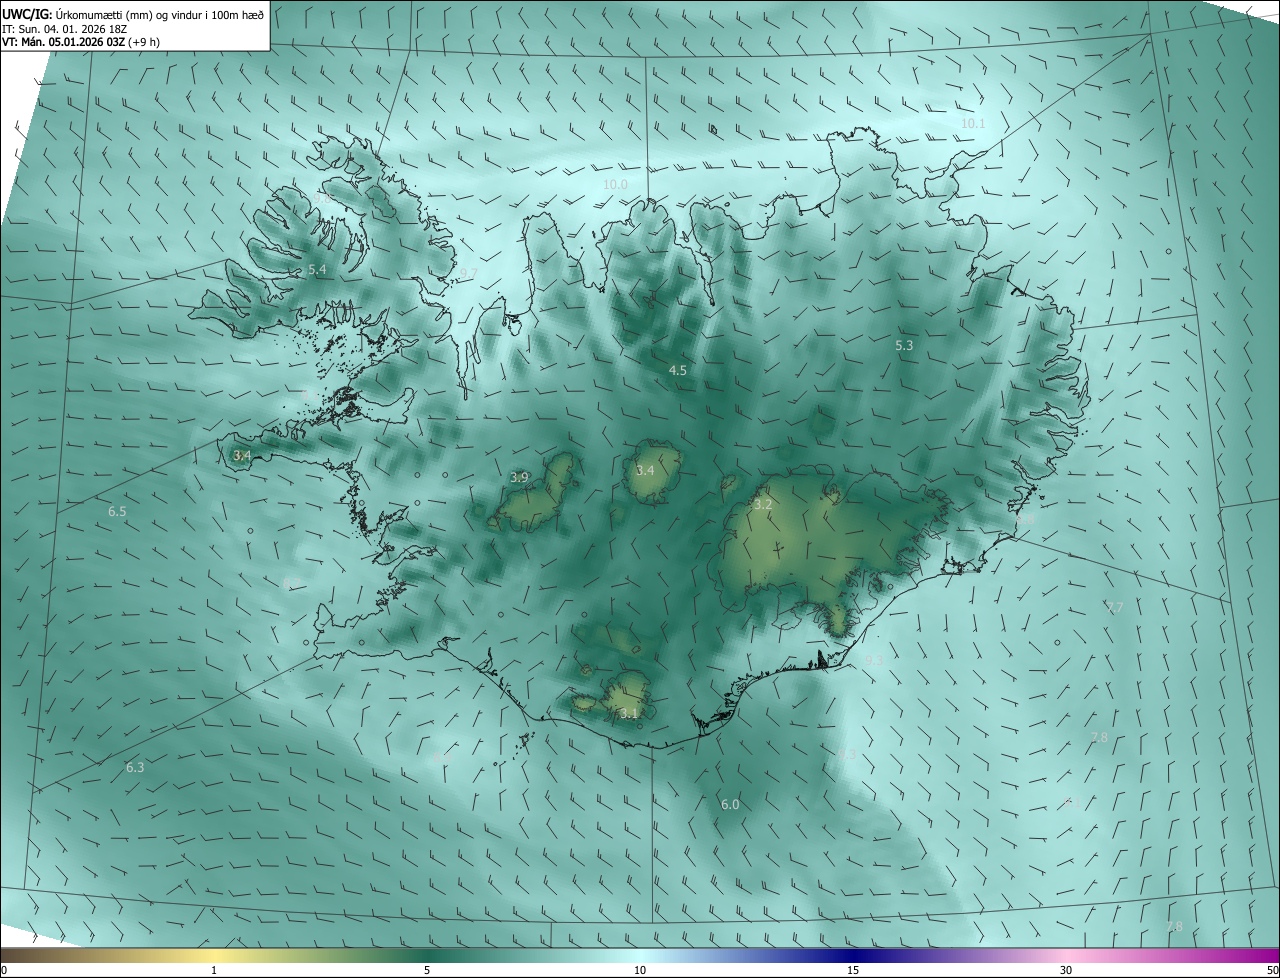Click the 3.1 value on Mýrdalsjökull glacier
The width and height of the screenshot is (1280, 978).
pyautogui.click(x=628, y=713)
